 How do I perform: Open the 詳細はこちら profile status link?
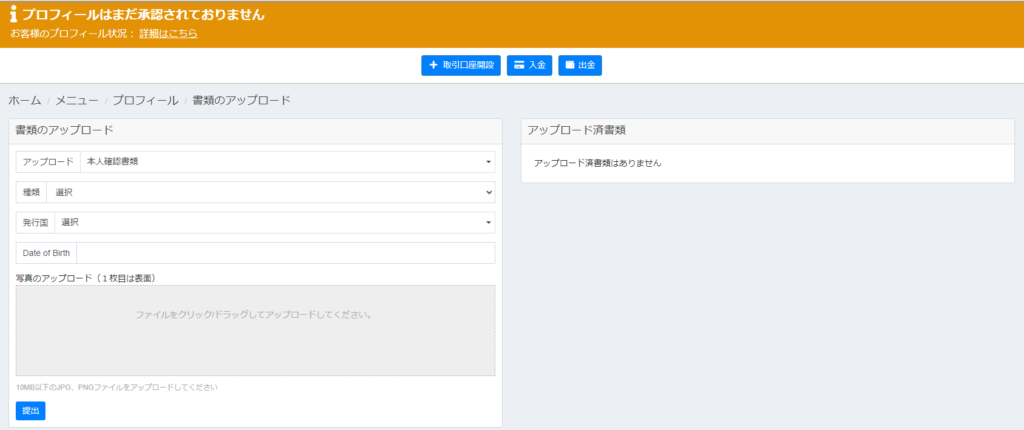(168, 34)
